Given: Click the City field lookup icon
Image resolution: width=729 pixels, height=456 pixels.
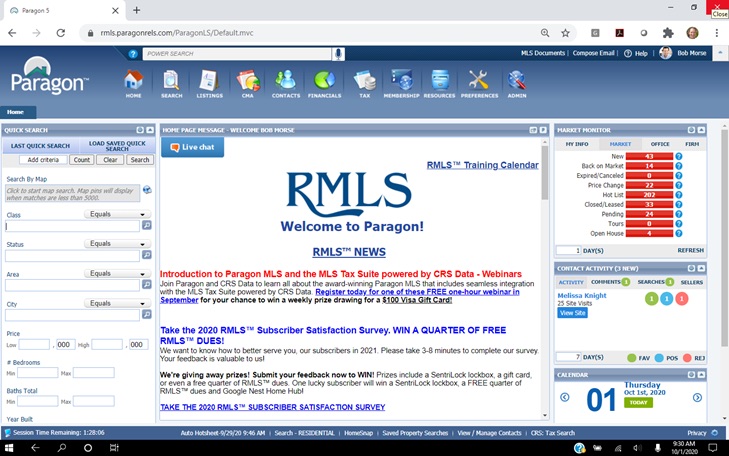Looking at the screenshot, I should tap(146, 315).
